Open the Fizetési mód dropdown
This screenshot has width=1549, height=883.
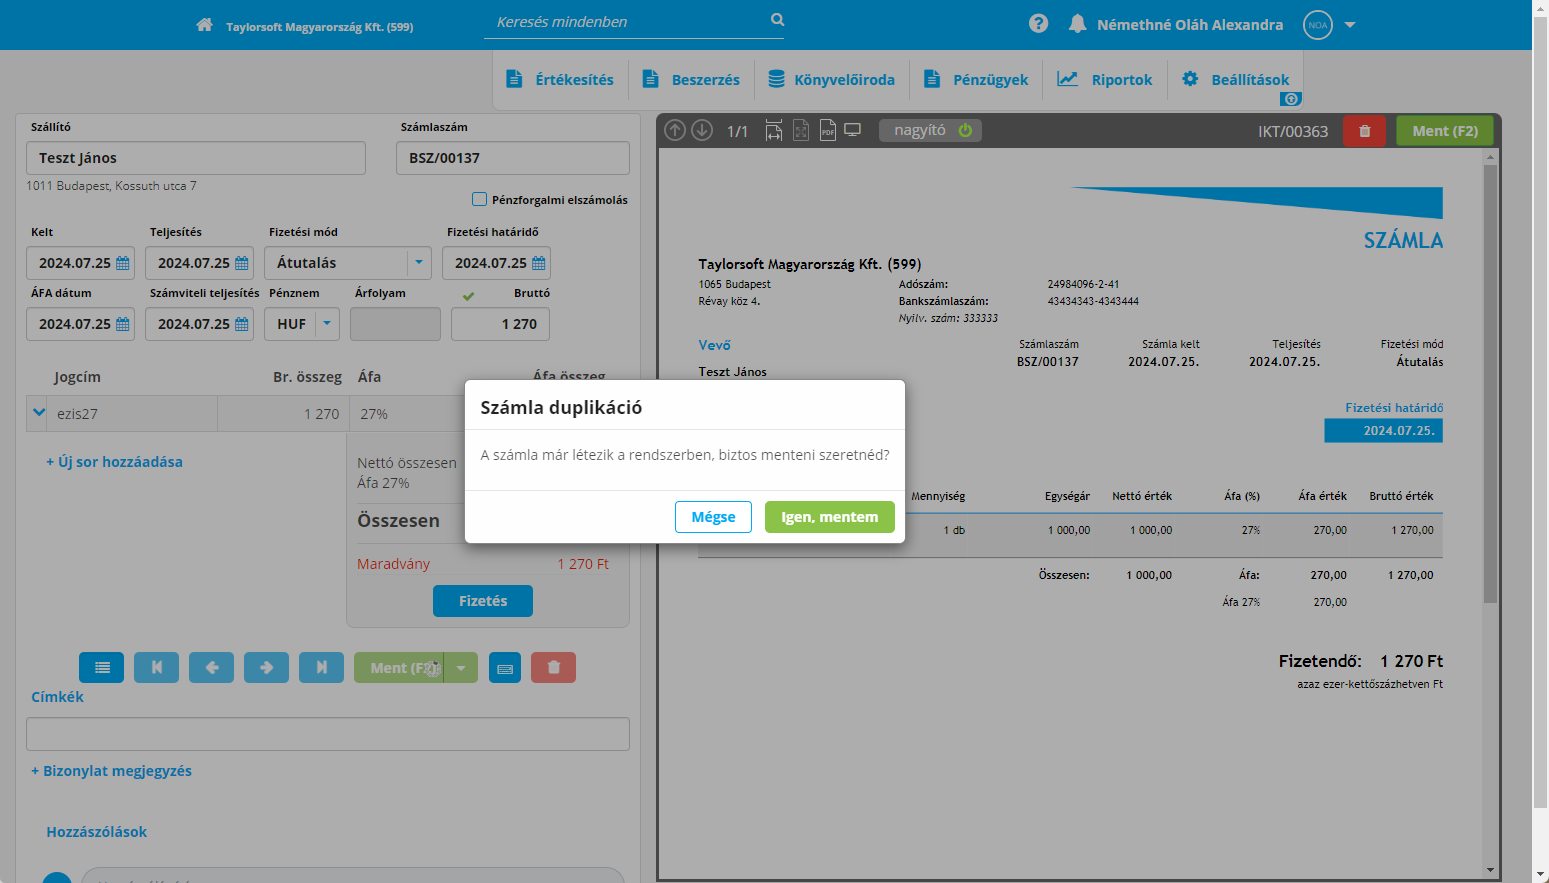[419, 263]
